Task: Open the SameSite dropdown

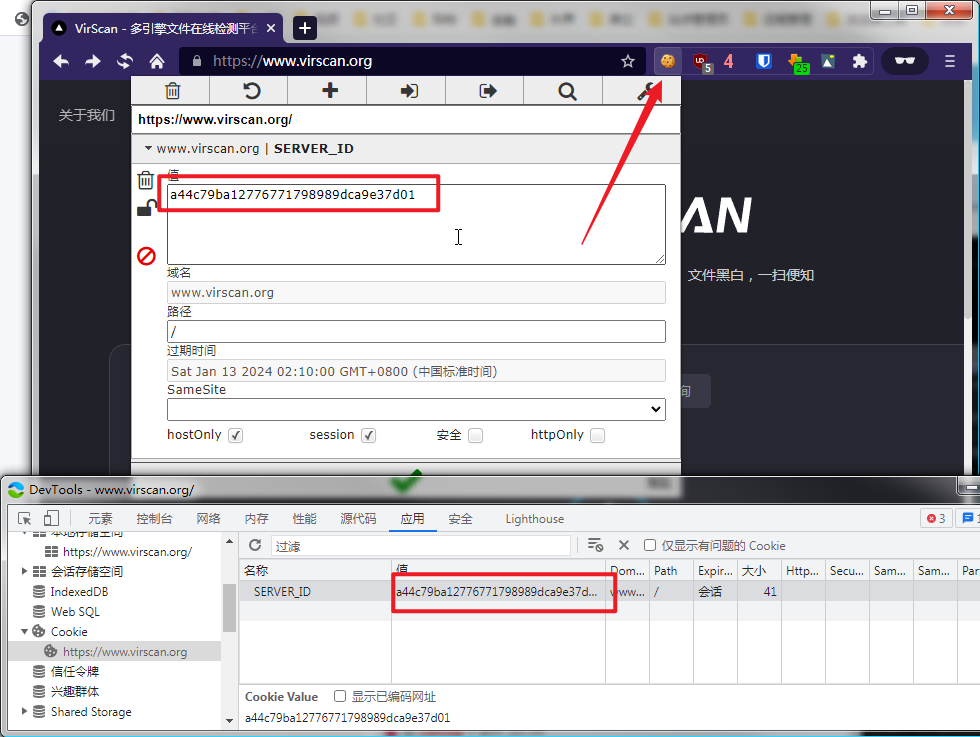Action: [x=416, y=409]
